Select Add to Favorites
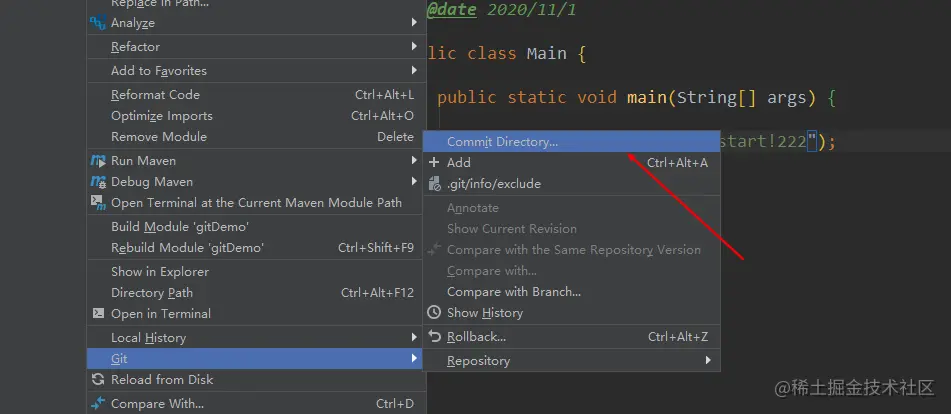Image resolution: width=951 pixels, height=414 pixels. (x=255, y=70)
